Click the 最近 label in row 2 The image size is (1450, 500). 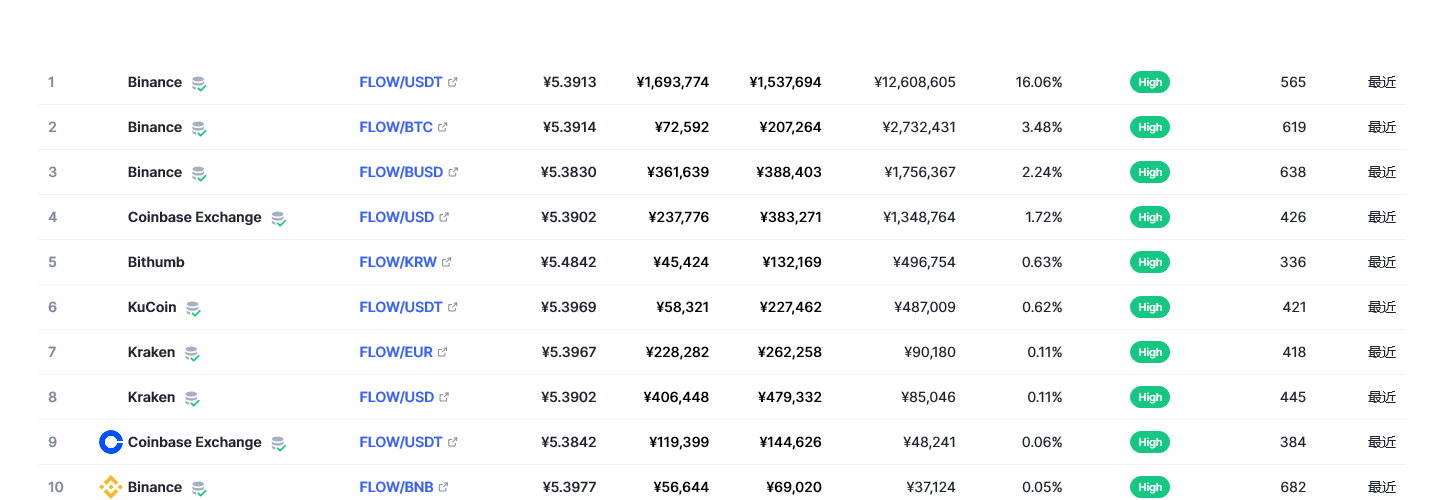[1381, 127]
